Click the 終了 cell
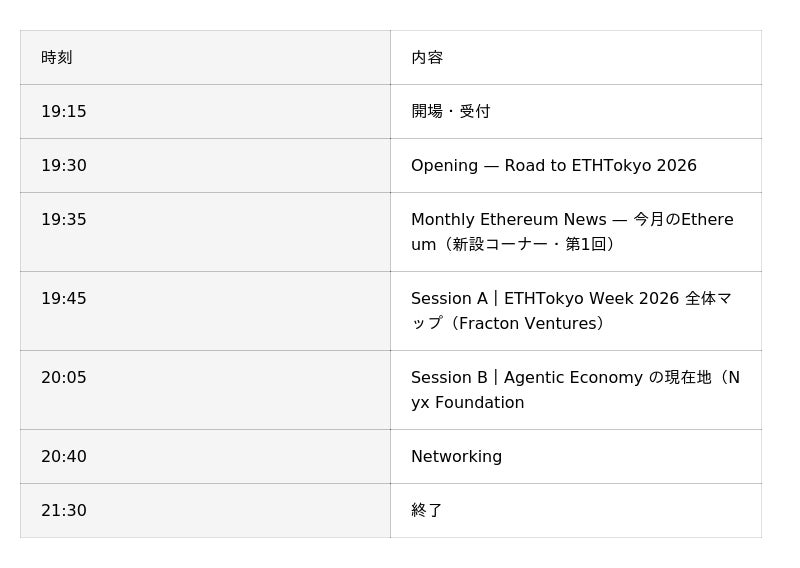This screenshot has height=568, width=800. (576, 511)
